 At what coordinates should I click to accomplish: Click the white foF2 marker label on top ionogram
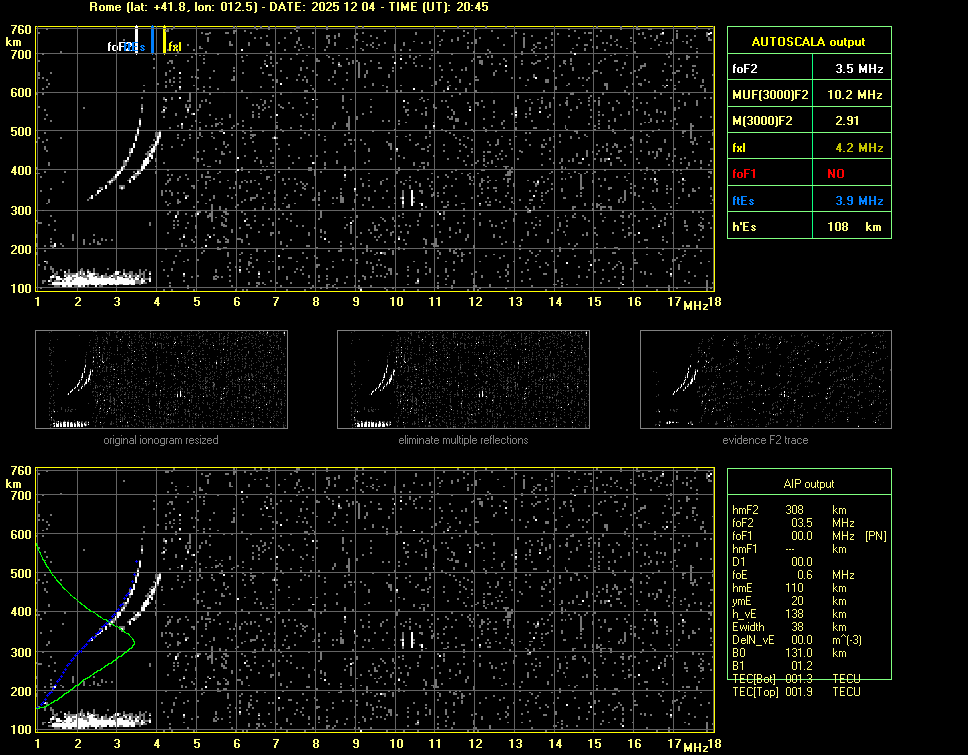tap(118, 46)
